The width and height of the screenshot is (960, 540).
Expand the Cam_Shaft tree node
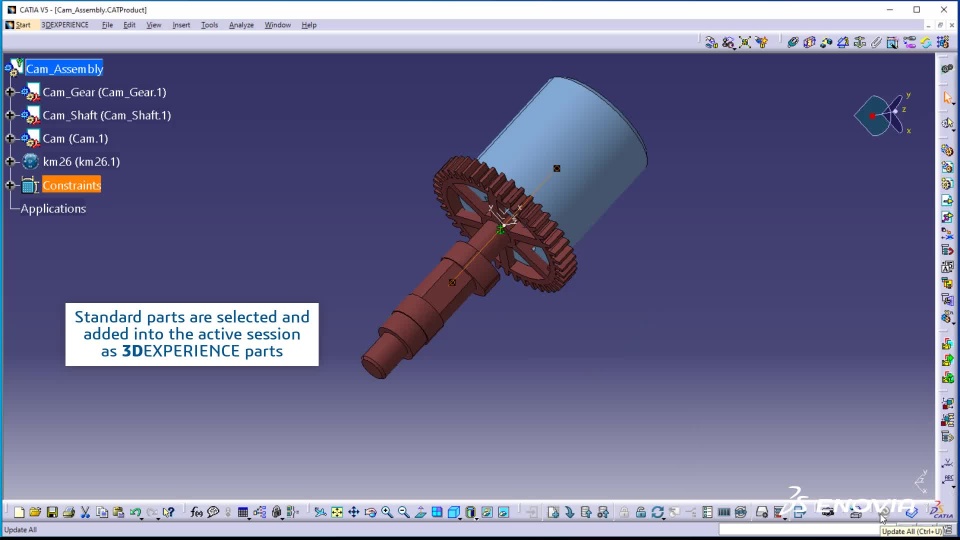click(x=10, y=115)
